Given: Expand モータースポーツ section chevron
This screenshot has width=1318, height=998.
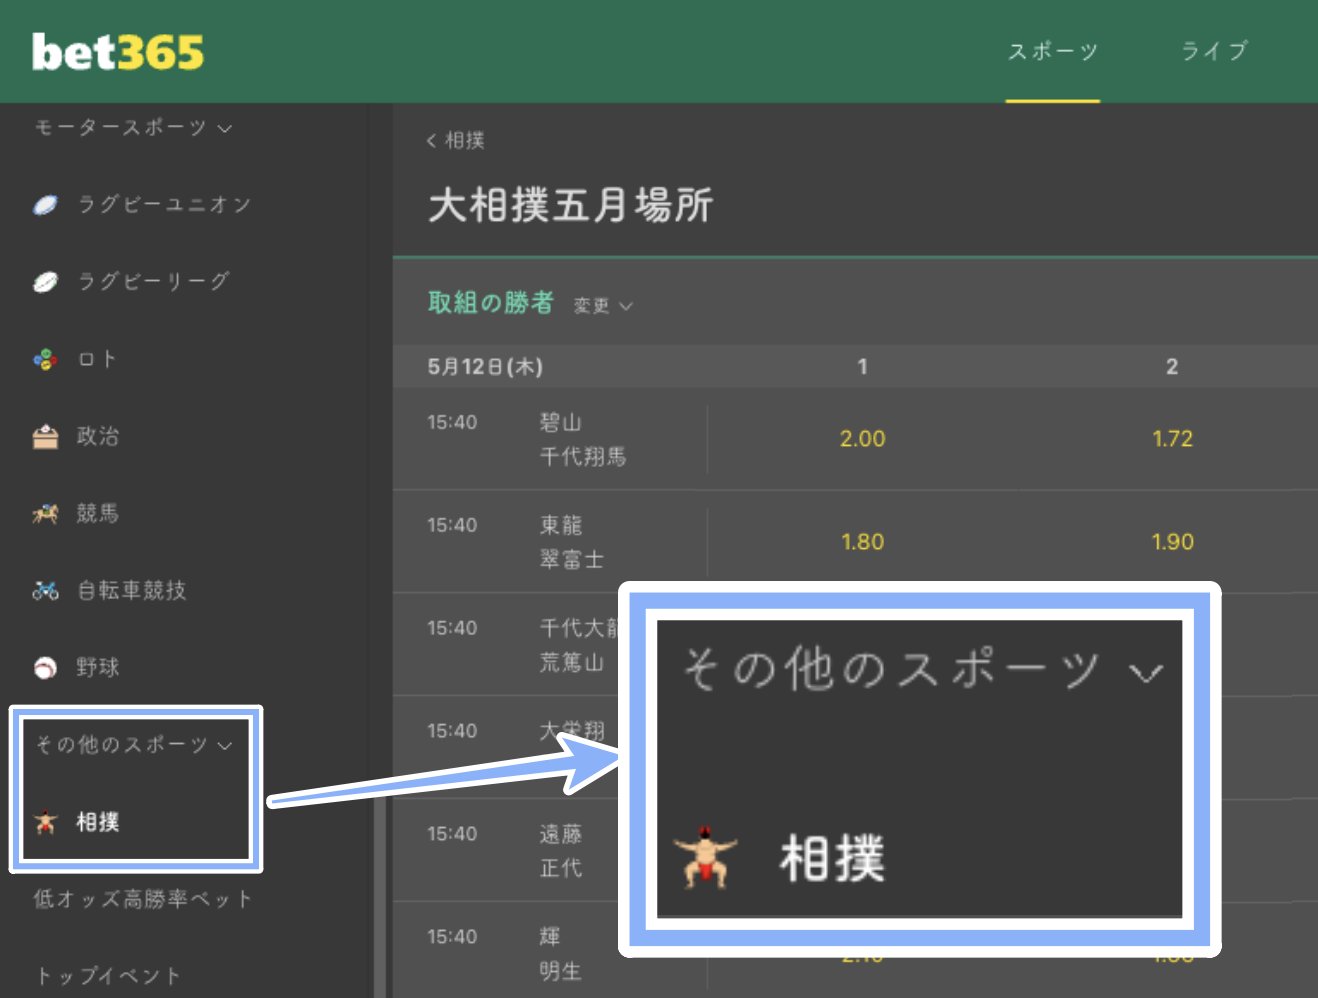Looking at the screenshot, I should (x=224, y=129).
